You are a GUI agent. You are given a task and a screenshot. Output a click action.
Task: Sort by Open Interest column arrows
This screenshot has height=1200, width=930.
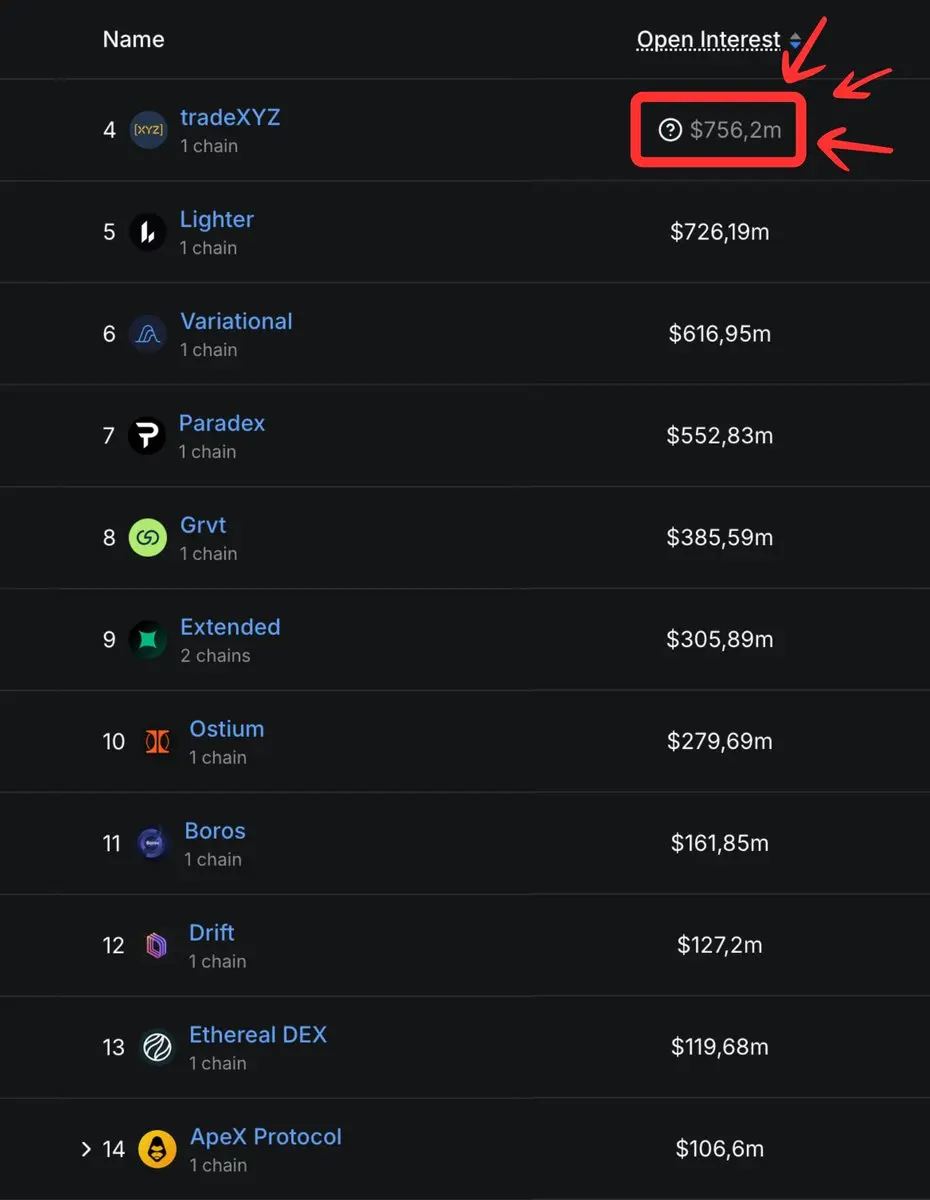tap(795, 41)
